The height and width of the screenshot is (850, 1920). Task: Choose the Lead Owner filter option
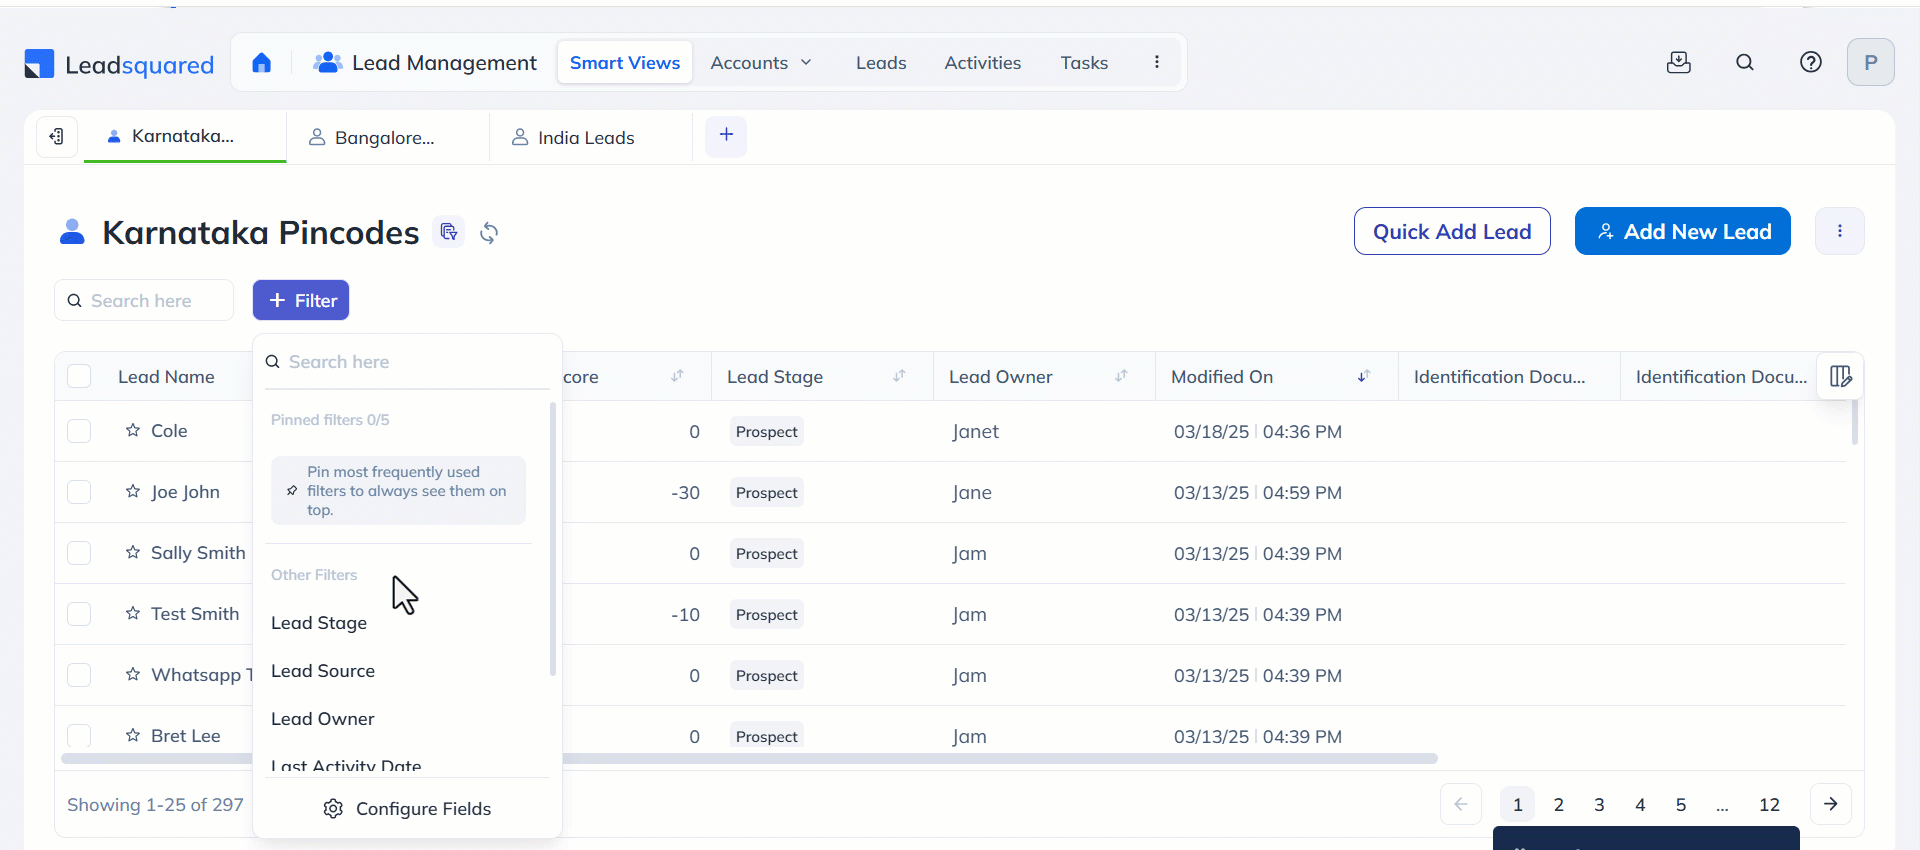click(323, 719)
